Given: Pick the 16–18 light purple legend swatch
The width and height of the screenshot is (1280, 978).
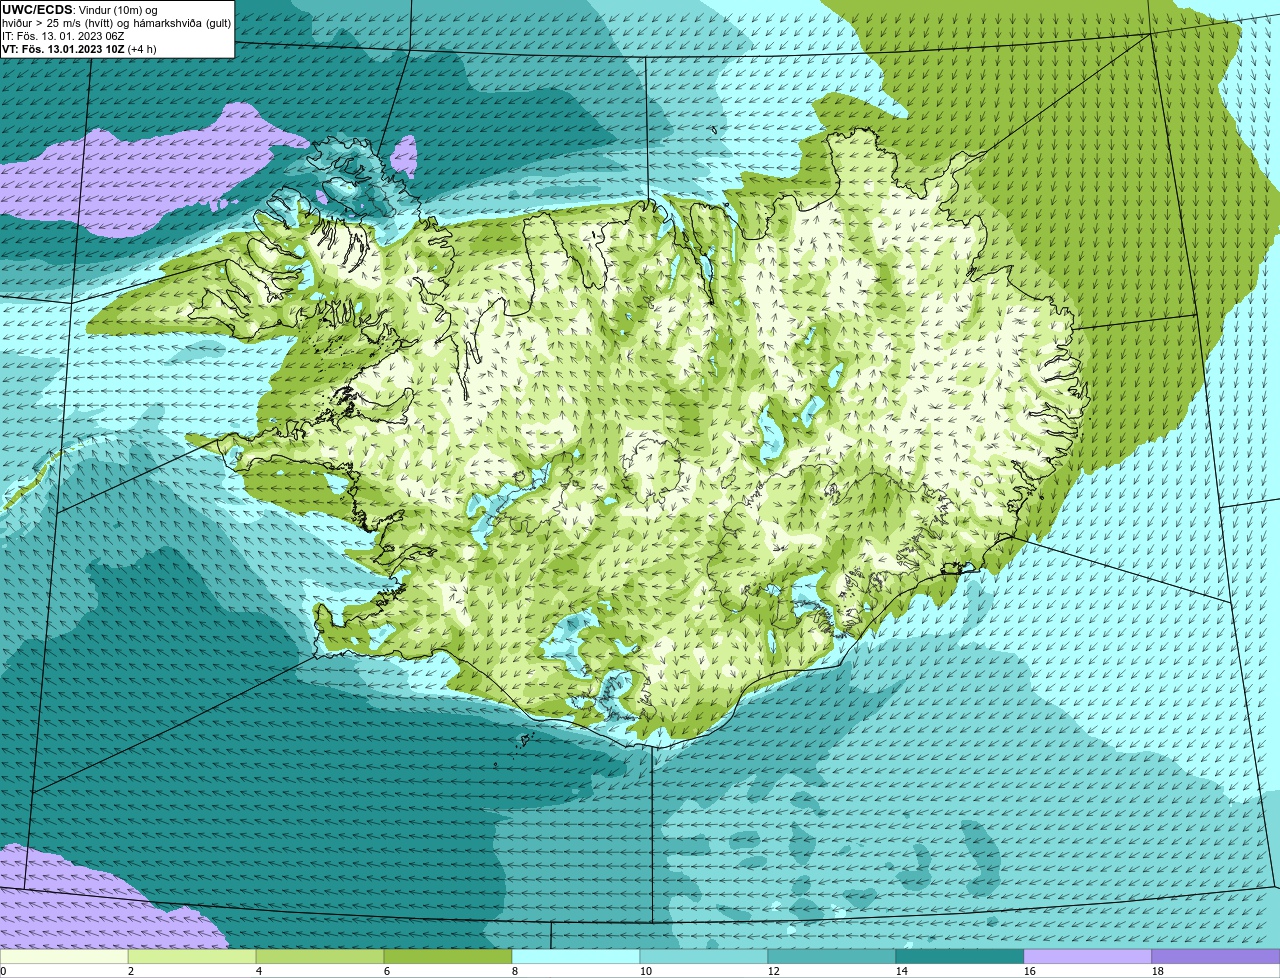Looking at the screenshot, I should (x=1088, y=957).
